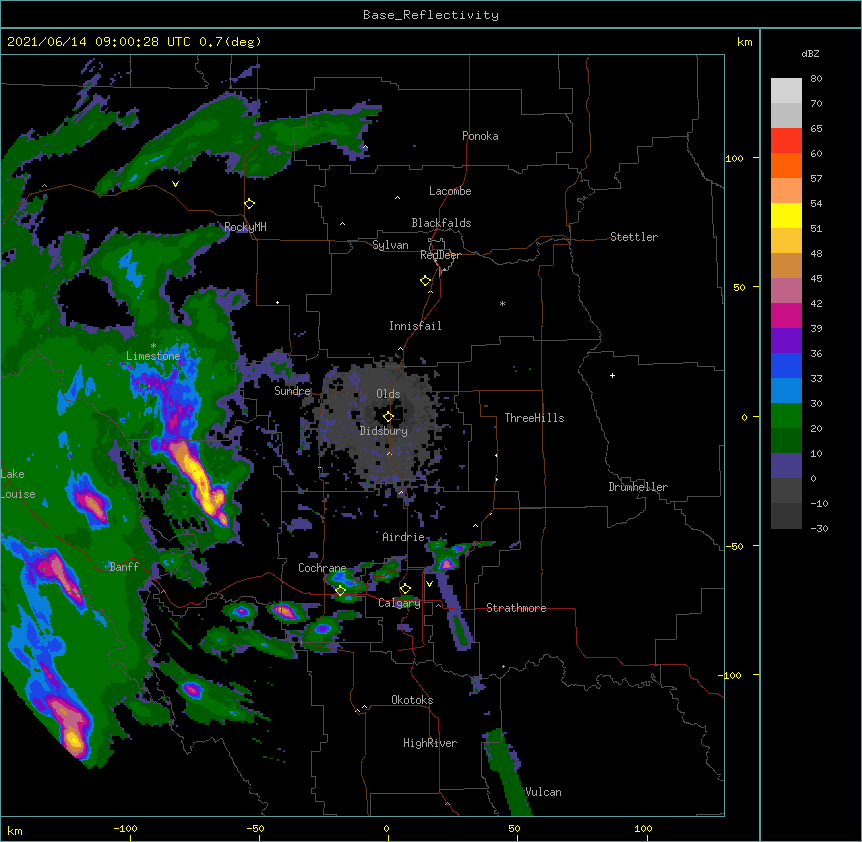Viewport: 862px width, 842px height.
Task: Select the yellow diamond marker south of RedDeer
Action: pos(426,281)
